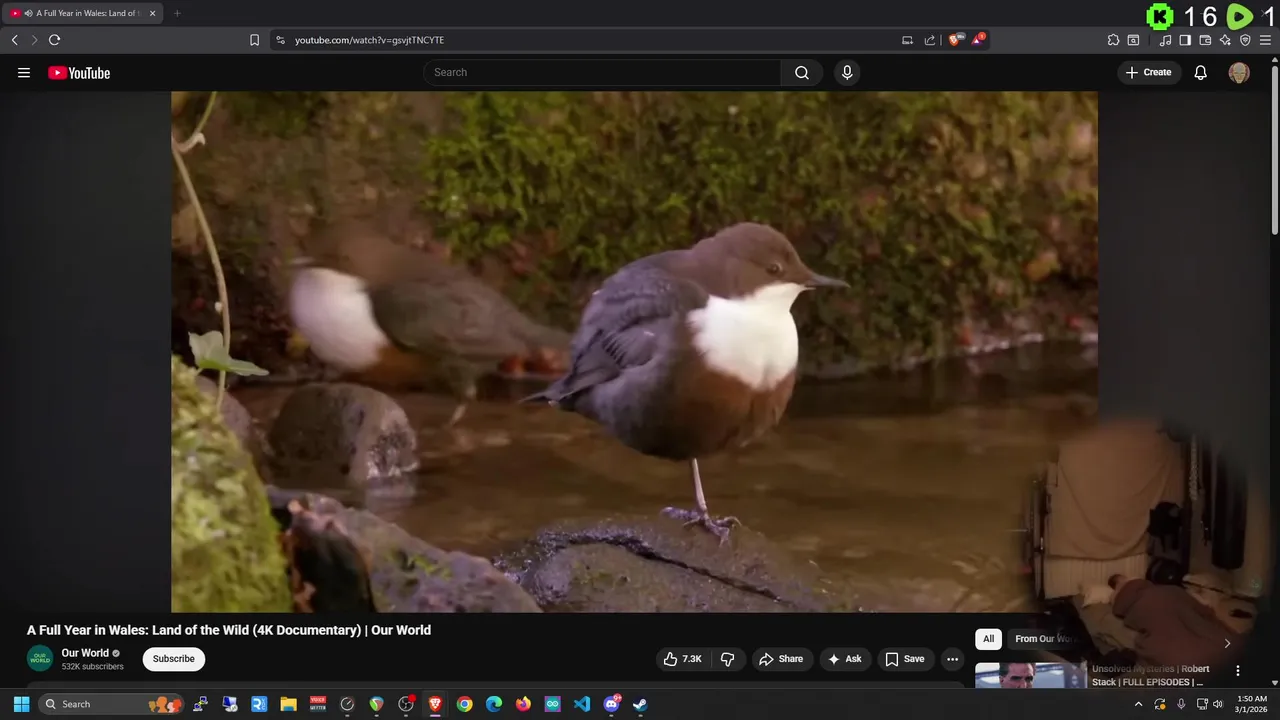Image resolution: width=1280 pixels, height=720 pixels.
Task: Reload the page
Action: pyautogui.click(x=54, y=40)
